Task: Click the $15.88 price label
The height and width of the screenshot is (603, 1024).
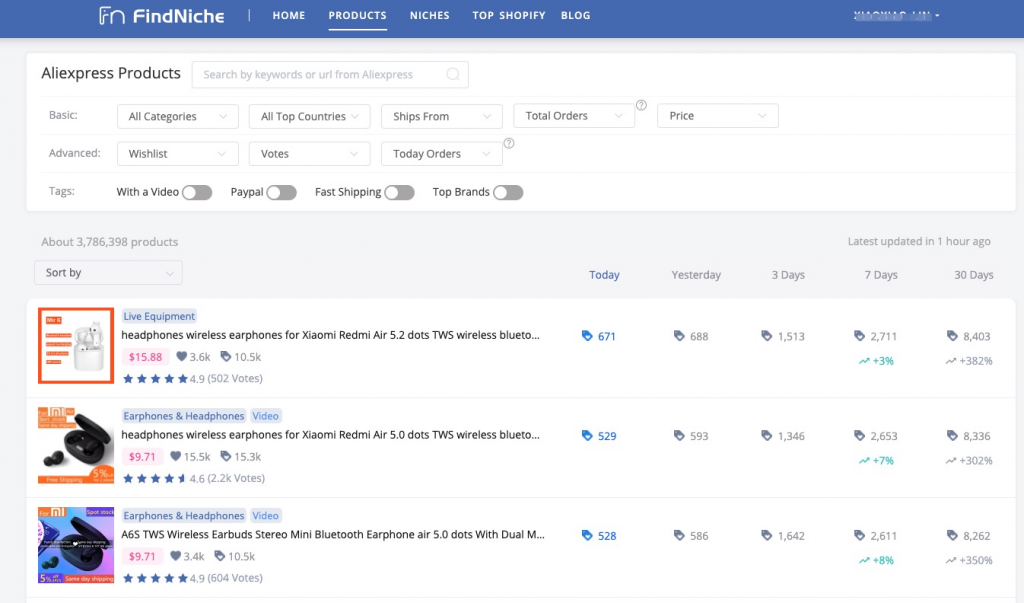Action: (145, 357)
